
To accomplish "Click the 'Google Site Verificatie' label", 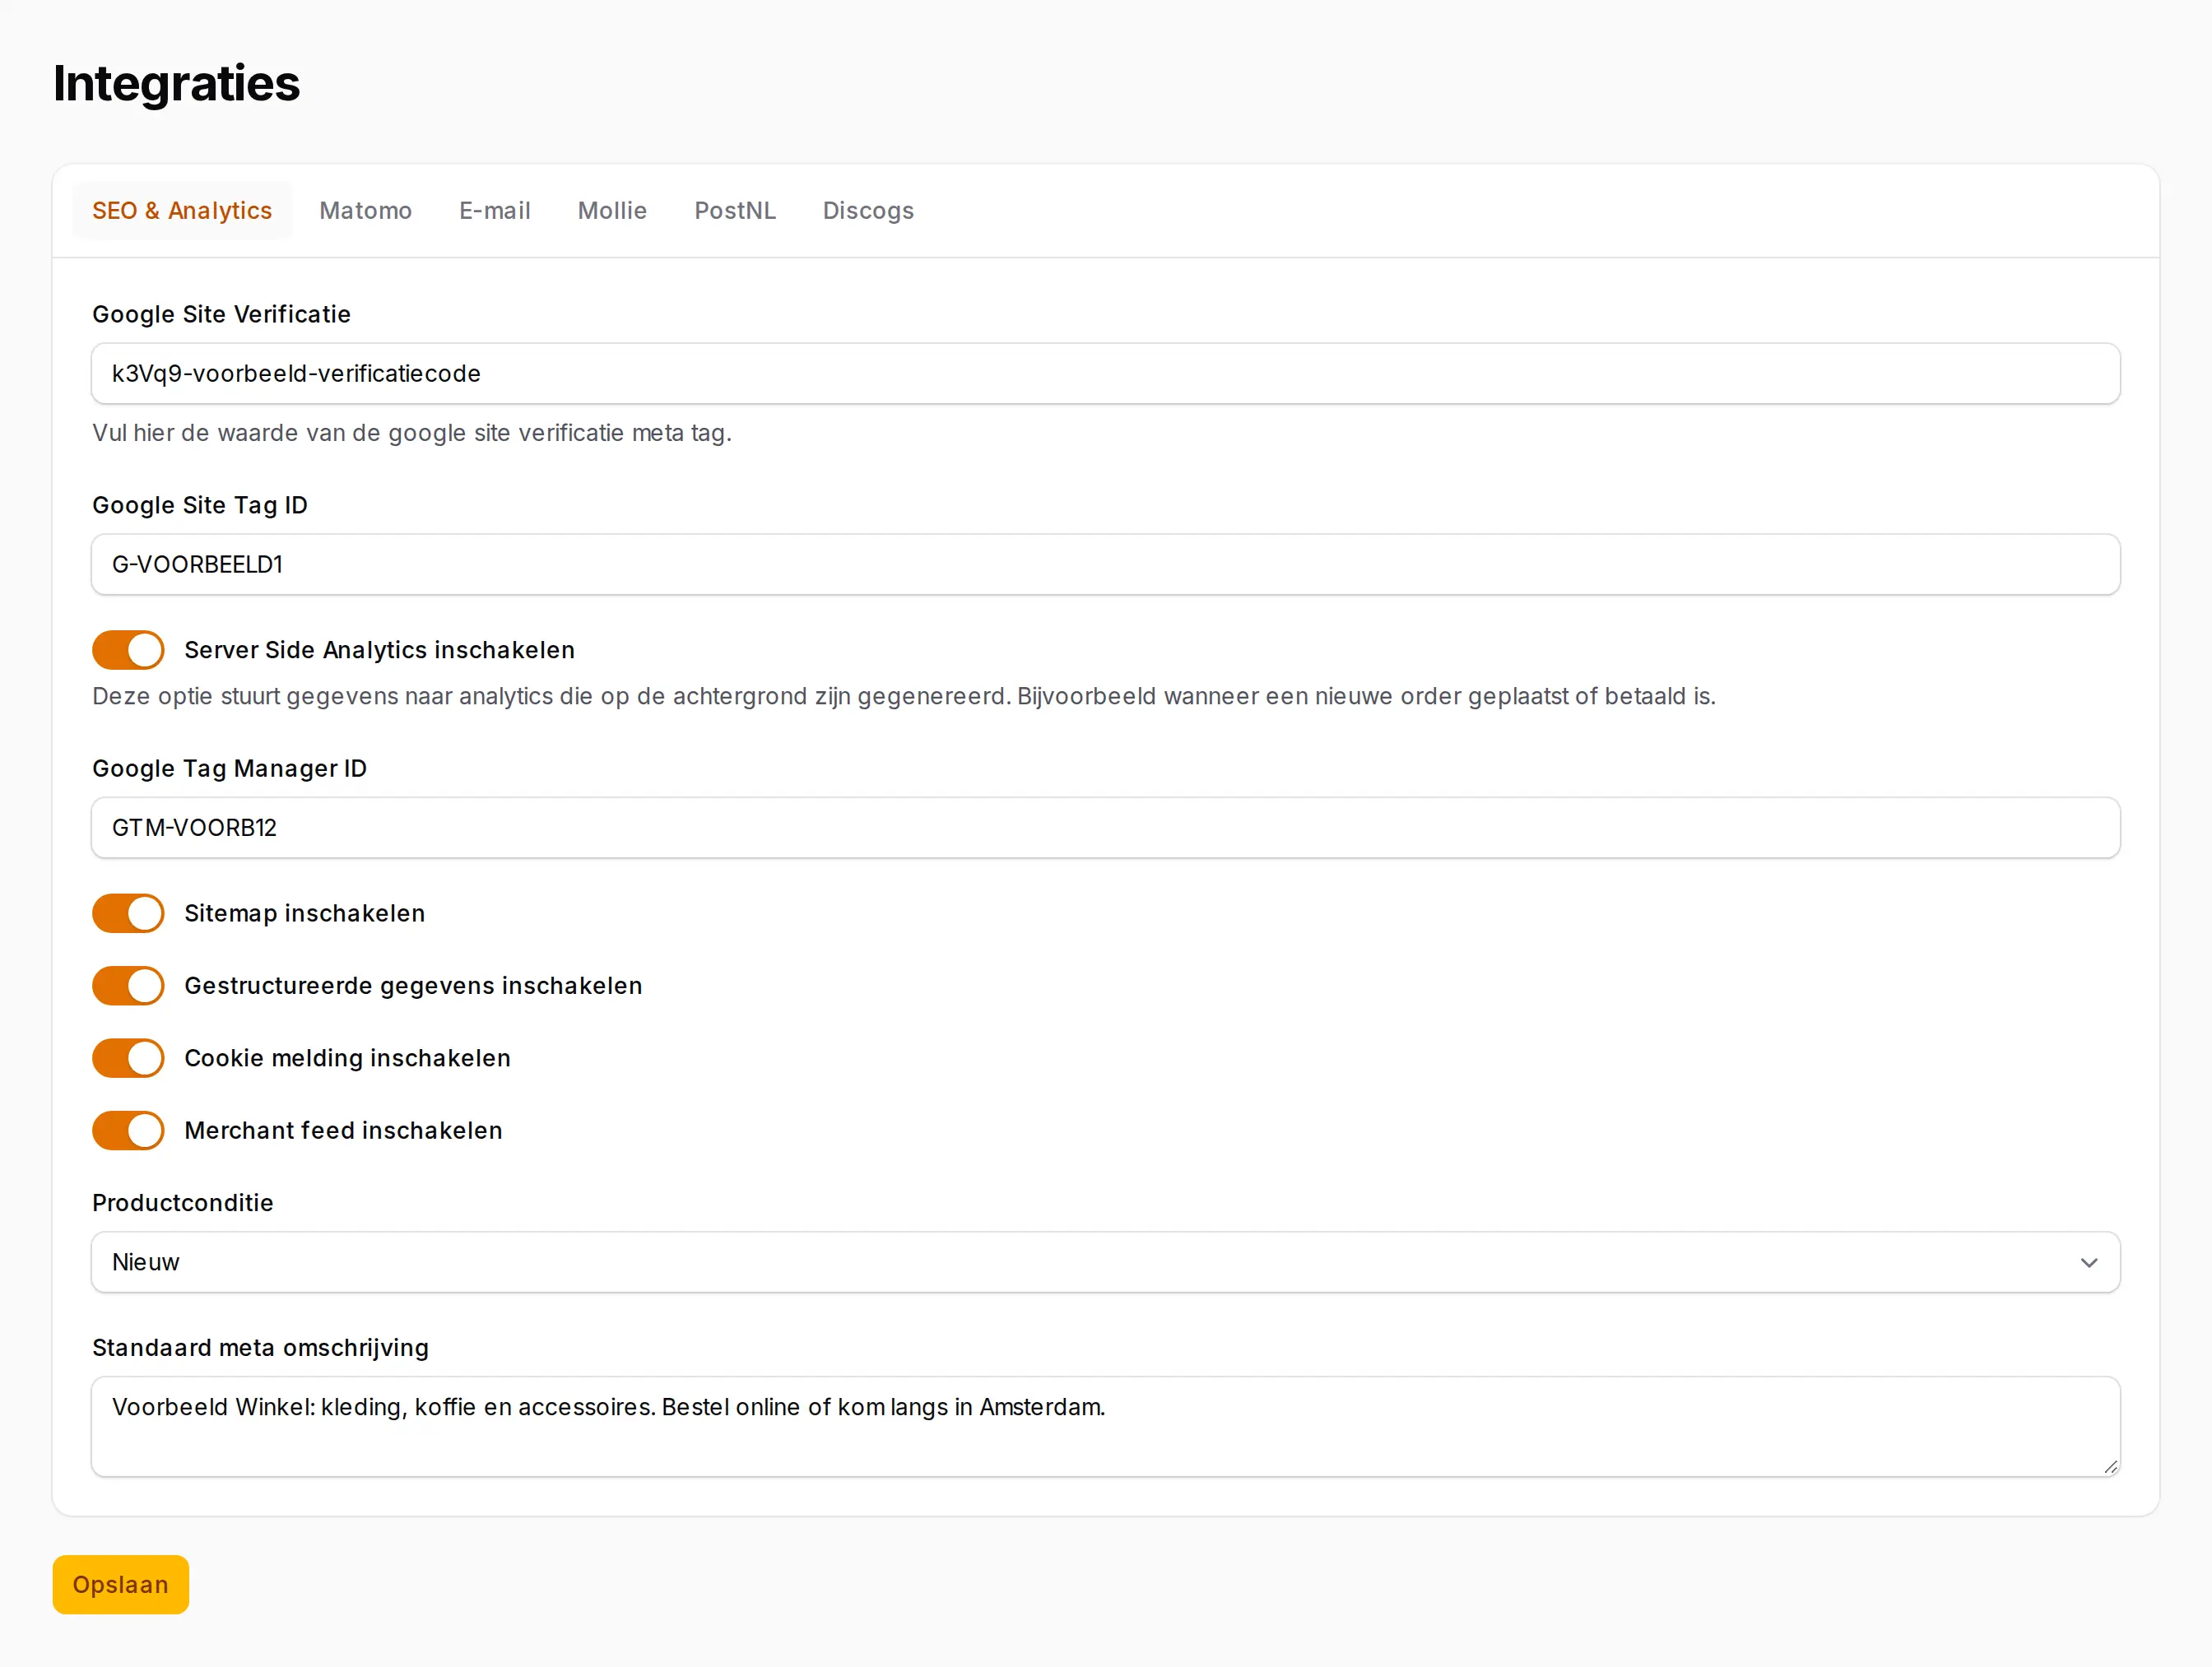I will click(x=221, y=314).
